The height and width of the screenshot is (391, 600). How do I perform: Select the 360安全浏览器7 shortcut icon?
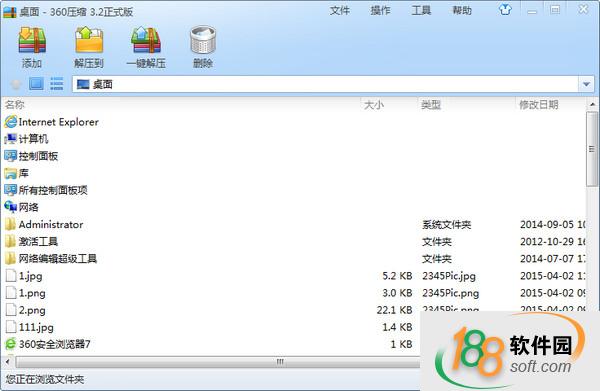click(x=11, y=344)
